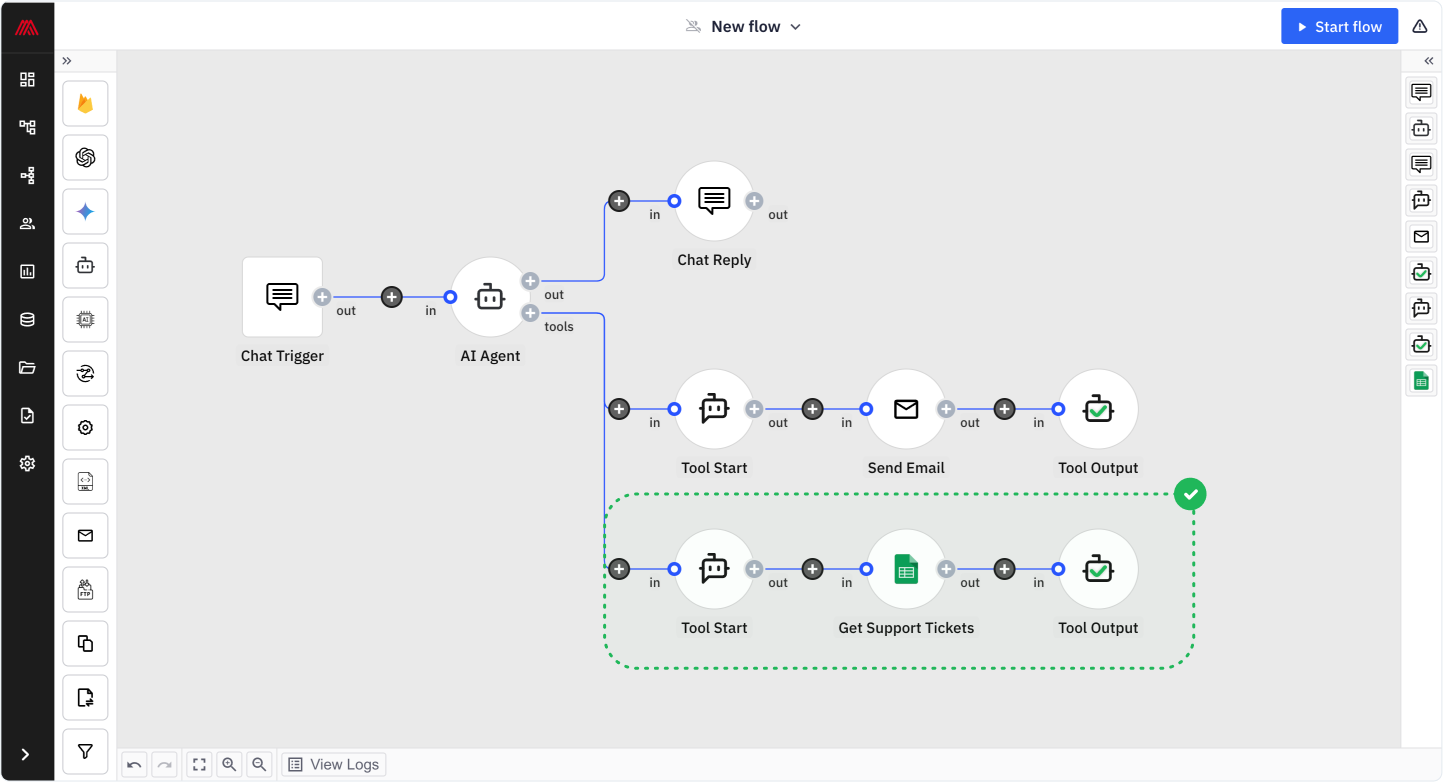Pick the Gemini sparkle node icon
Viewport: 1443px width, 782px height.
point(85,212)
